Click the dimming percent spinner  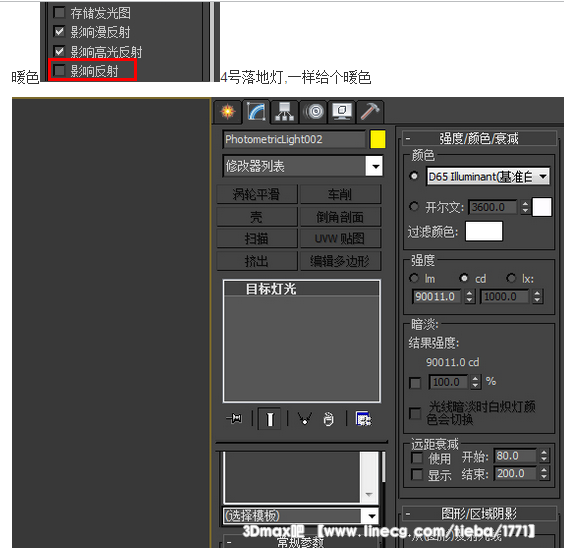coord(476,382)
